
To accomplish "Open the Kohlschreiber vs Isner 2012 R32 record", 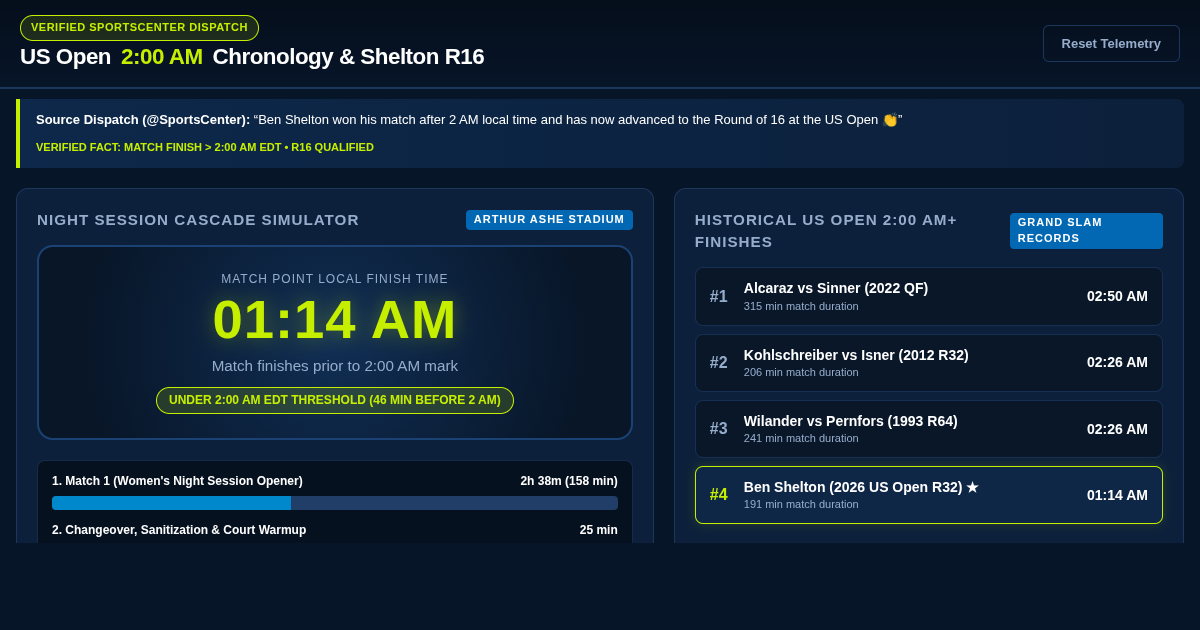I will click(929, 363).
